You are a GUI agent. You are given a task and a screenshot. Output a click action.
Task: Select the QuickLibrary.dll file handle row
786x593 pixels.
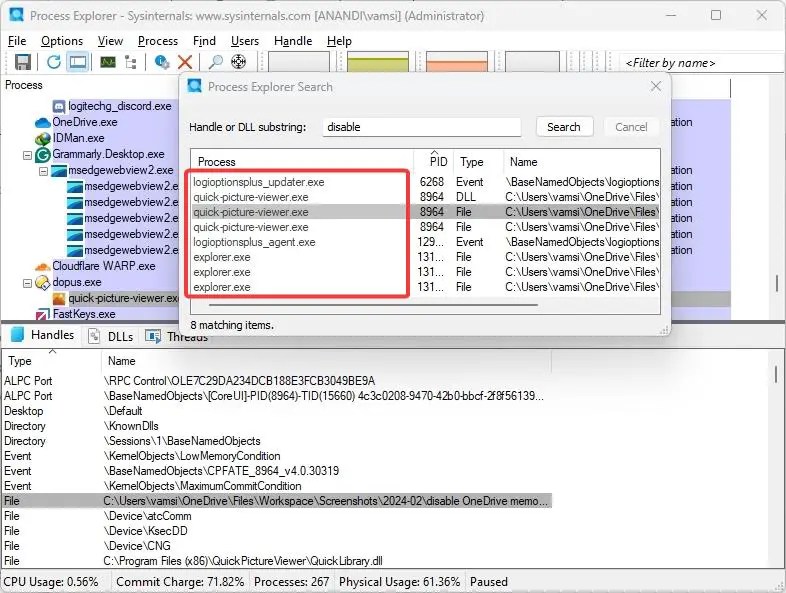tap(277, 561)
